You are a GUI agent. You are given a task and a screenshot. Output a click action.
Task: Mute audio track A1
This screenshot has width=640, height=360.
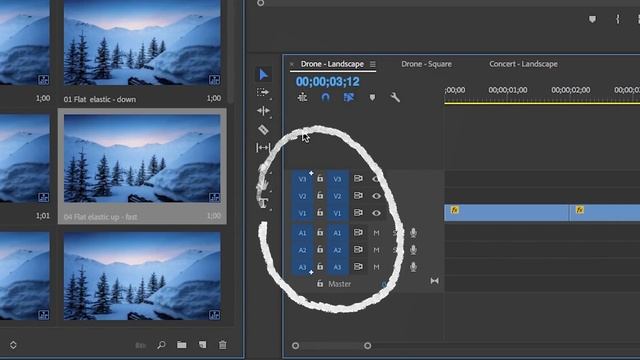click(376, 233)
